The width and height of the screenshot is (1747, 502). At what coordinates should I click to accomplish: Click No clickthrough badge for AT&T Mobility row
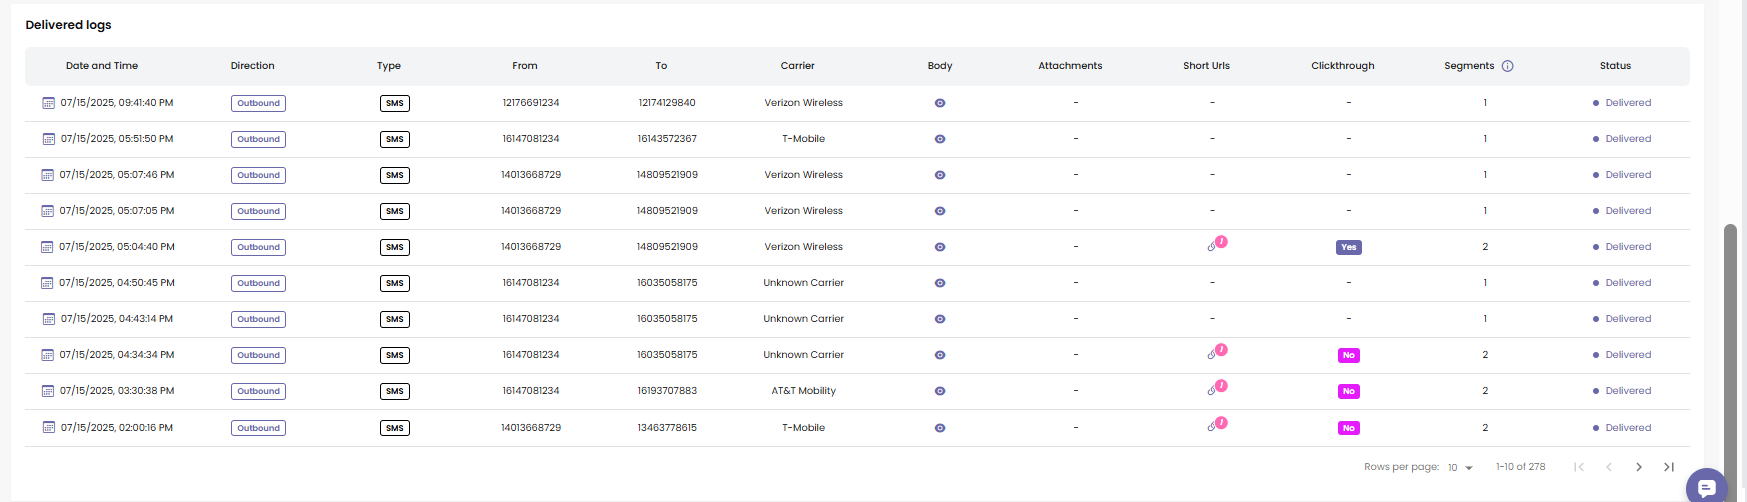[x=1348, y=392]
